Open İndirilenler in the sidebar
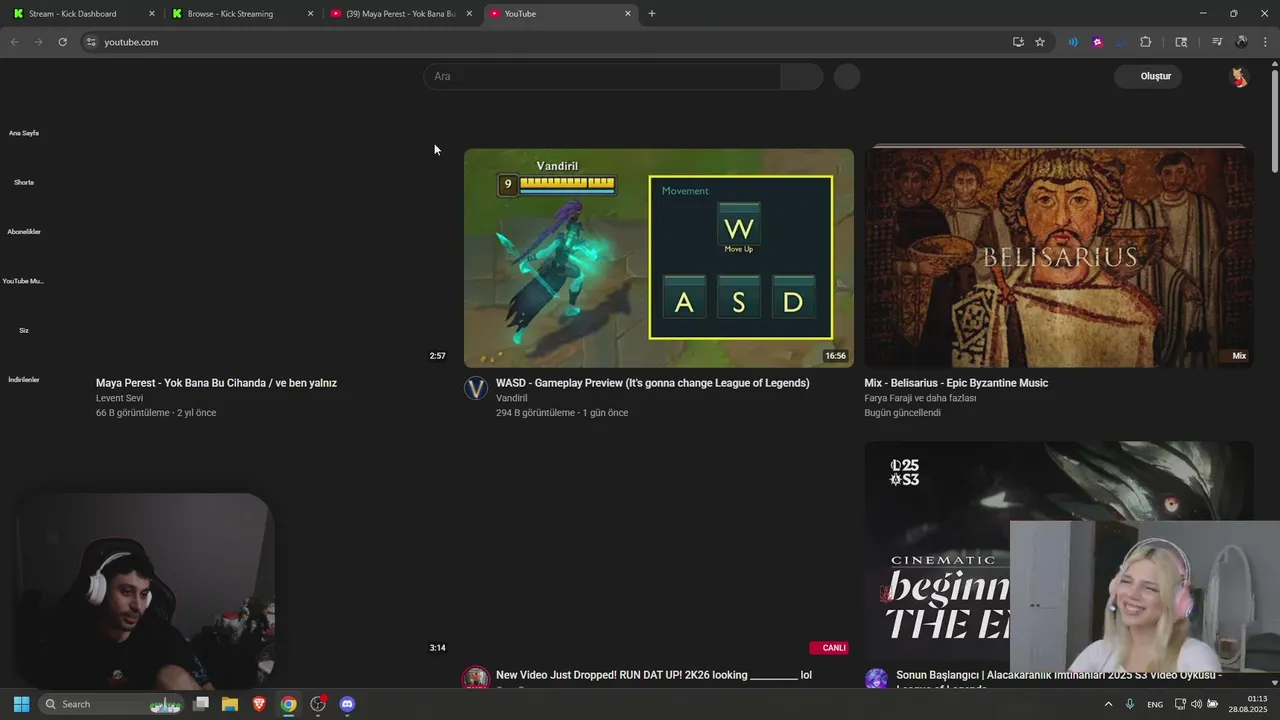This screenshot has height=720, width=1280. [x=24, y=380]
